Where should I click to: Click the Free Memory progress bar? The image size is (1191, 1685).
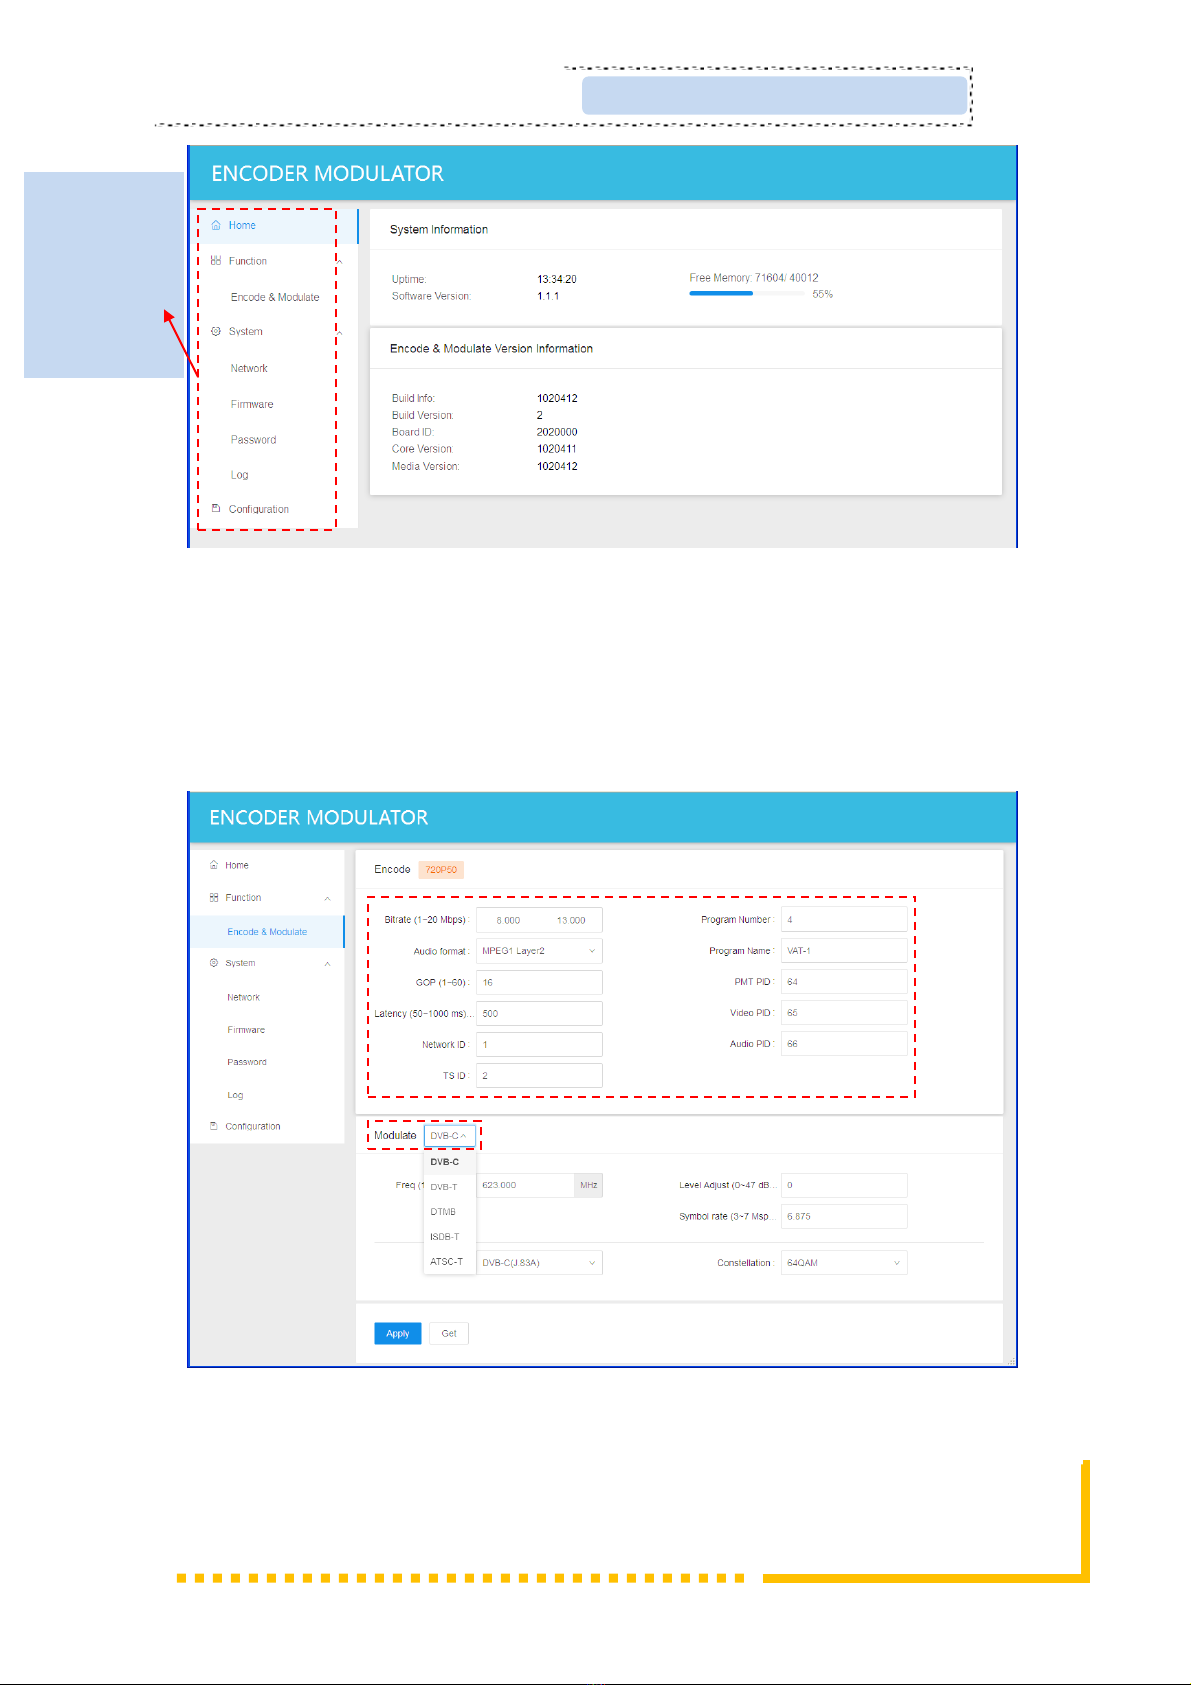tap(745, 294)
